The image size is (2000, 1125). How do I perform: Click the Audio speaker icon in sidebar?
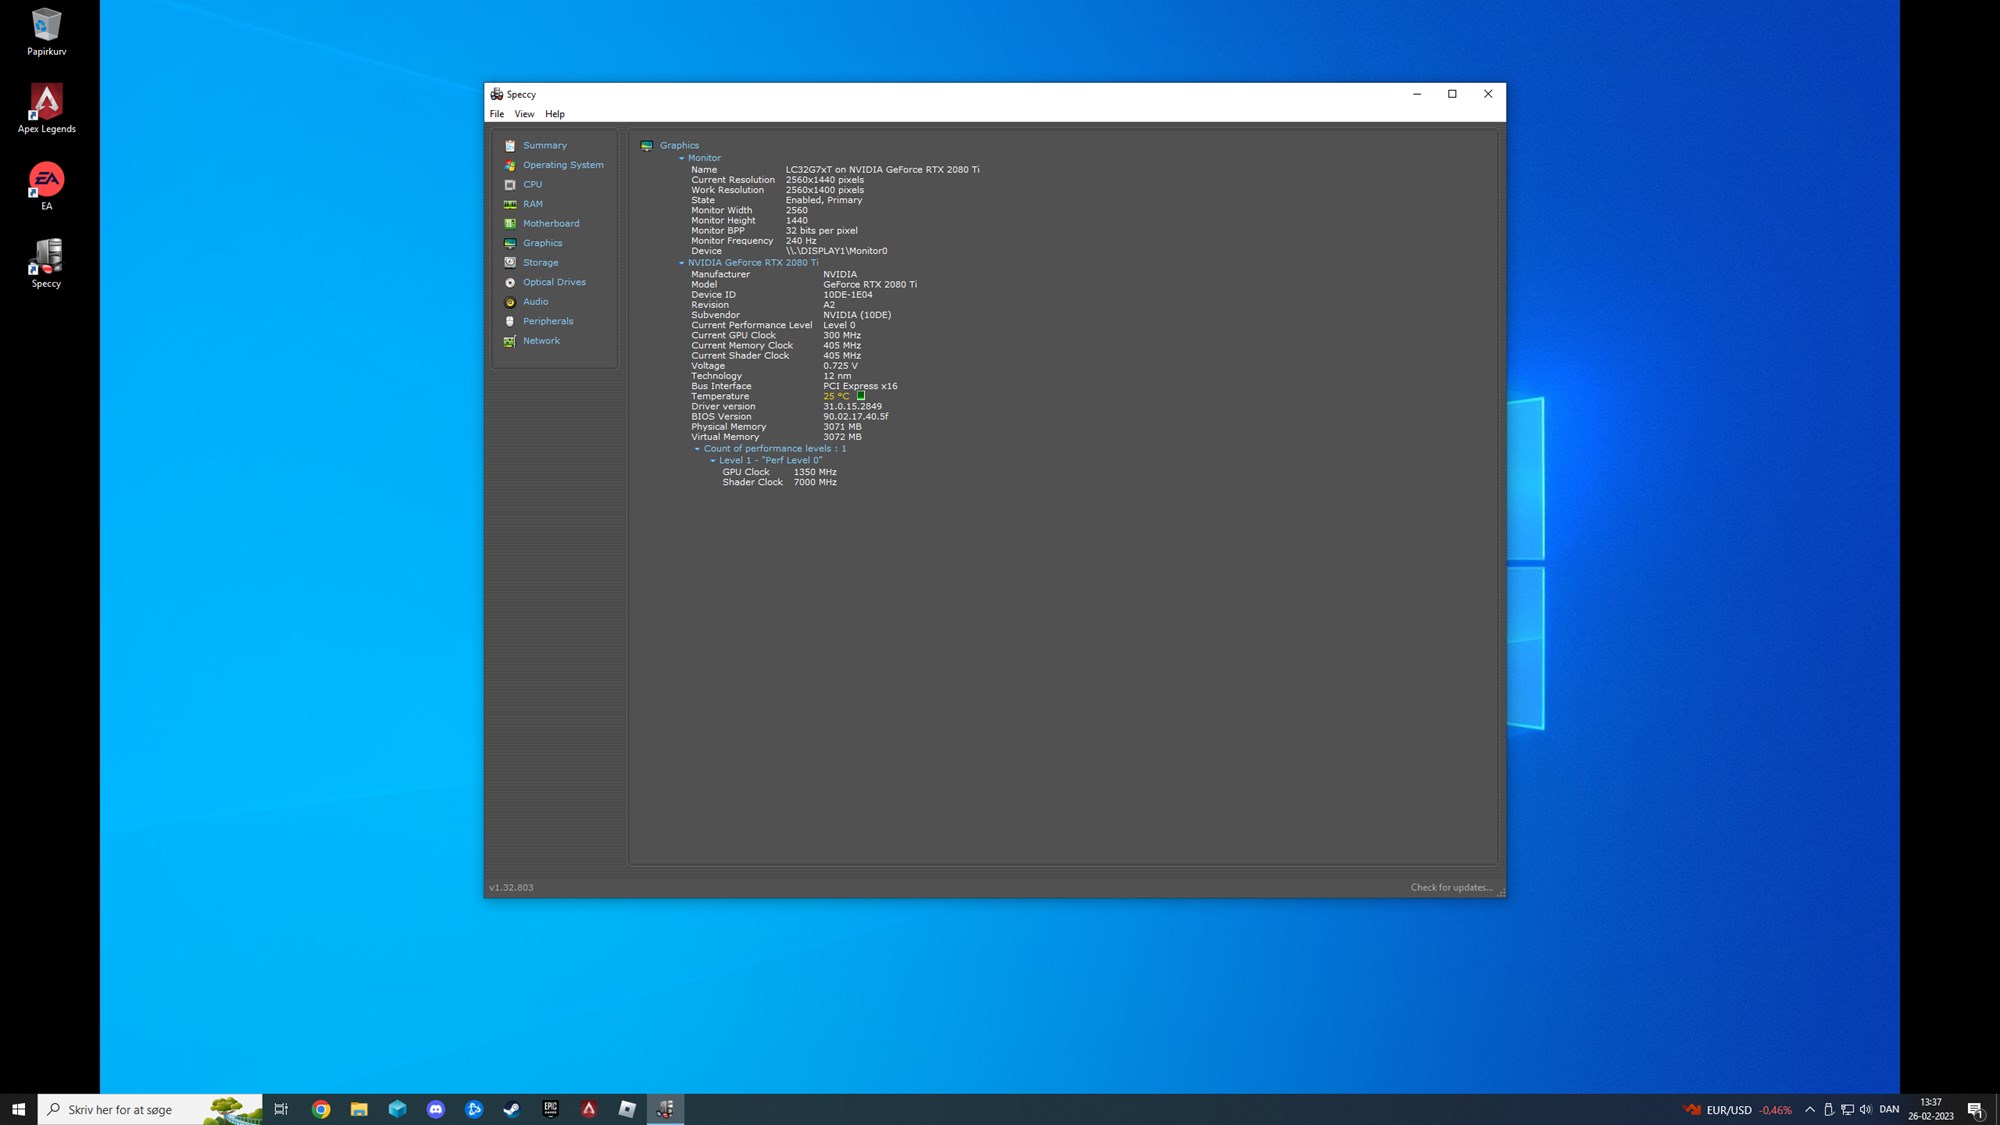coord(510,302)
